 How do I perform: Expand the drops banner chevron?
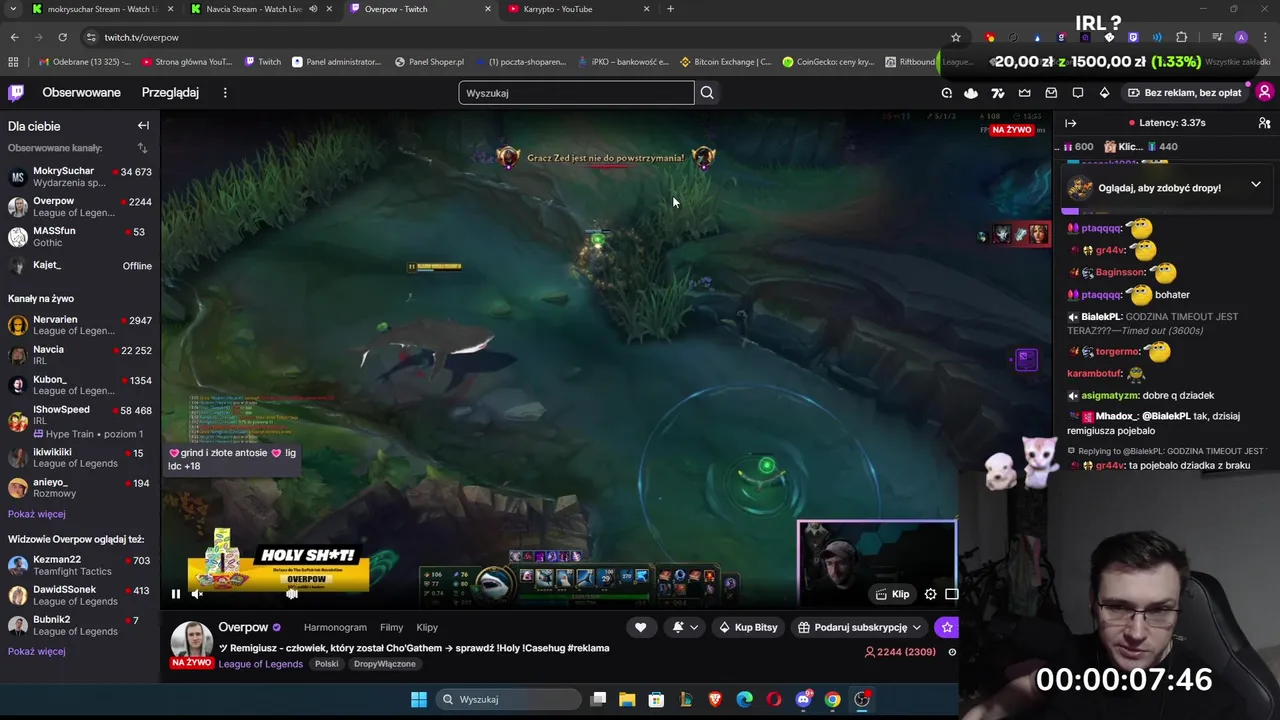coord(1256,185)
